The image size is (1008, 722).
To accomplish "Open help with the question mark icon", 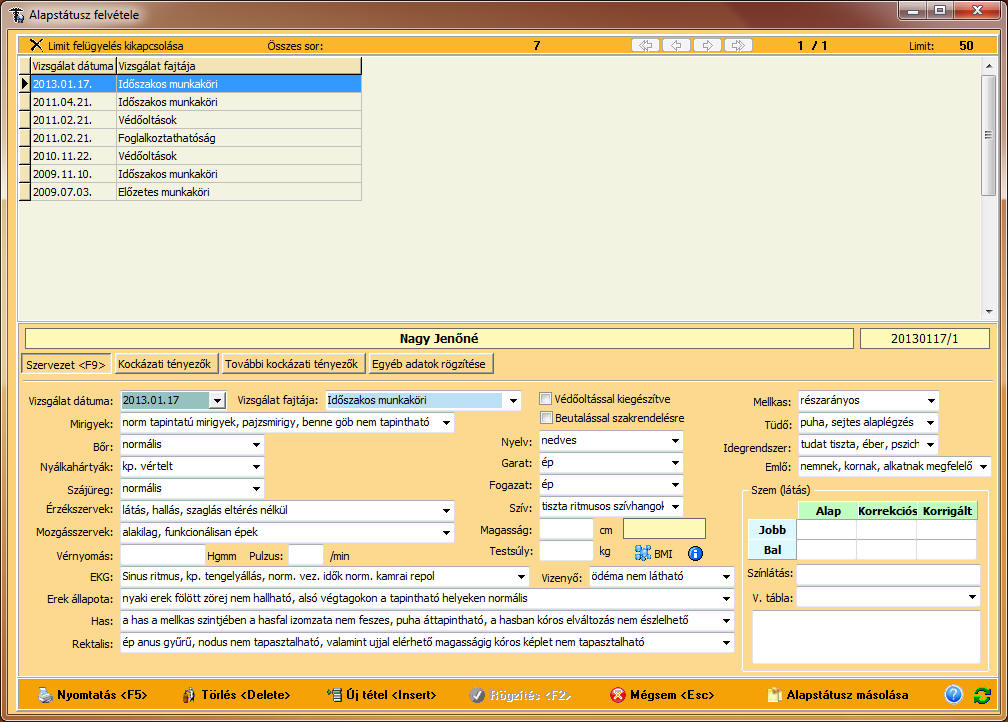I will coord(953,694).
